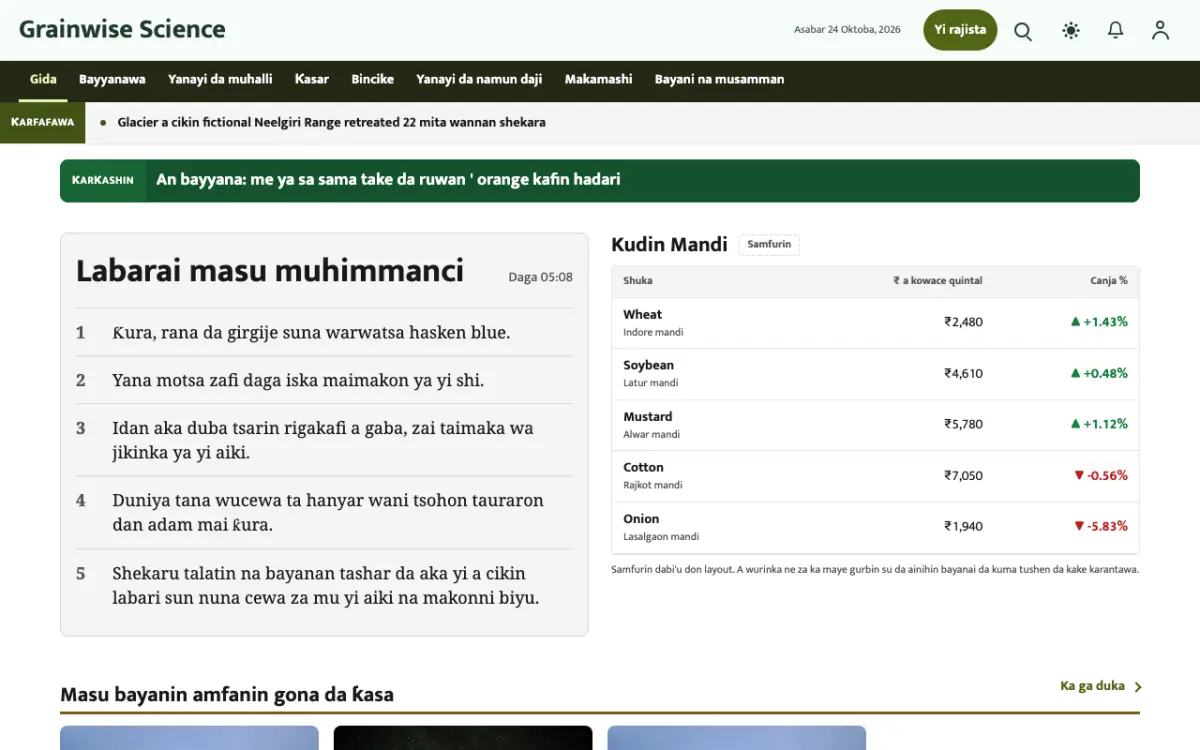Click the Wheat price ₹2,480
Image resolution: width=1200 pixels, height=750 pixels.
pos(963,322)
